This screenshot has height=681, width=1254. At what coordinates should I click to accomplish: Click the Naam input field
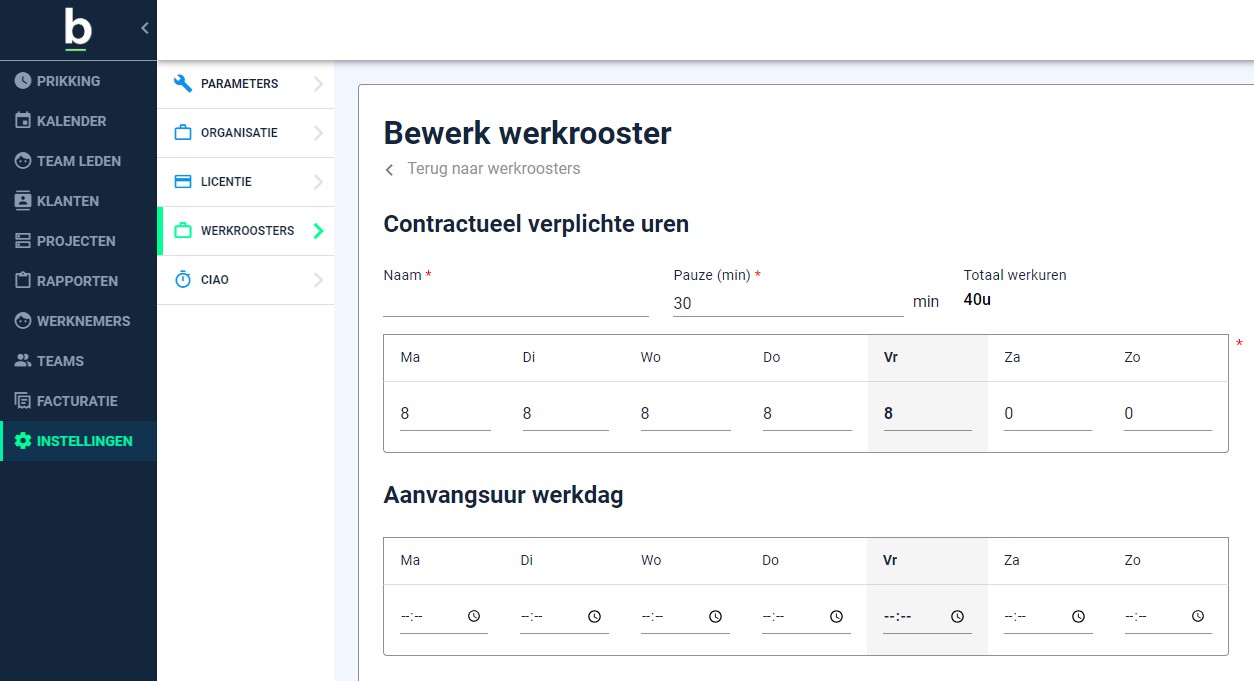(515, 302)
